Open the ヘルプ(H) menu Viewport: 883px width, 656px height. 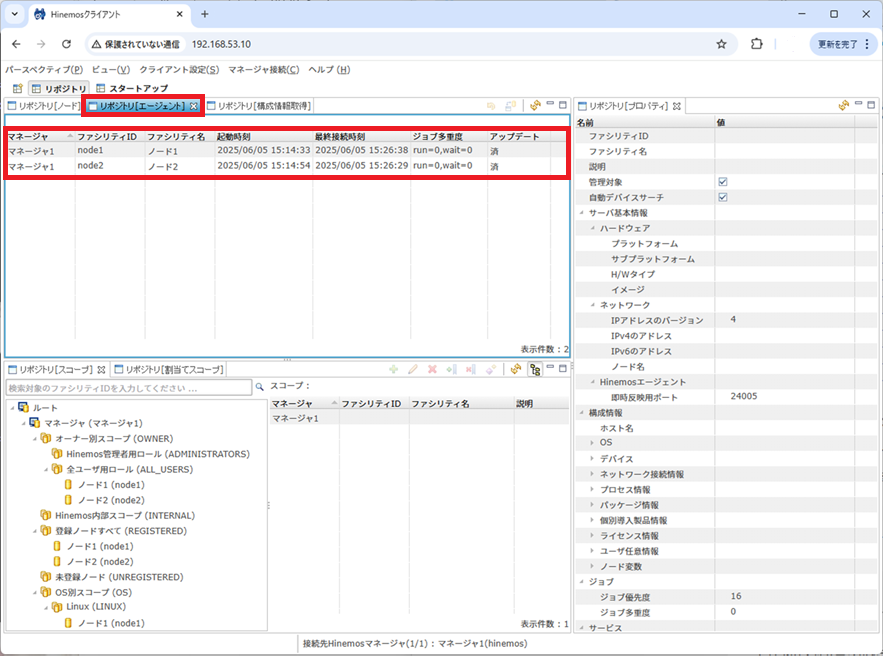(x=329, y=70)
